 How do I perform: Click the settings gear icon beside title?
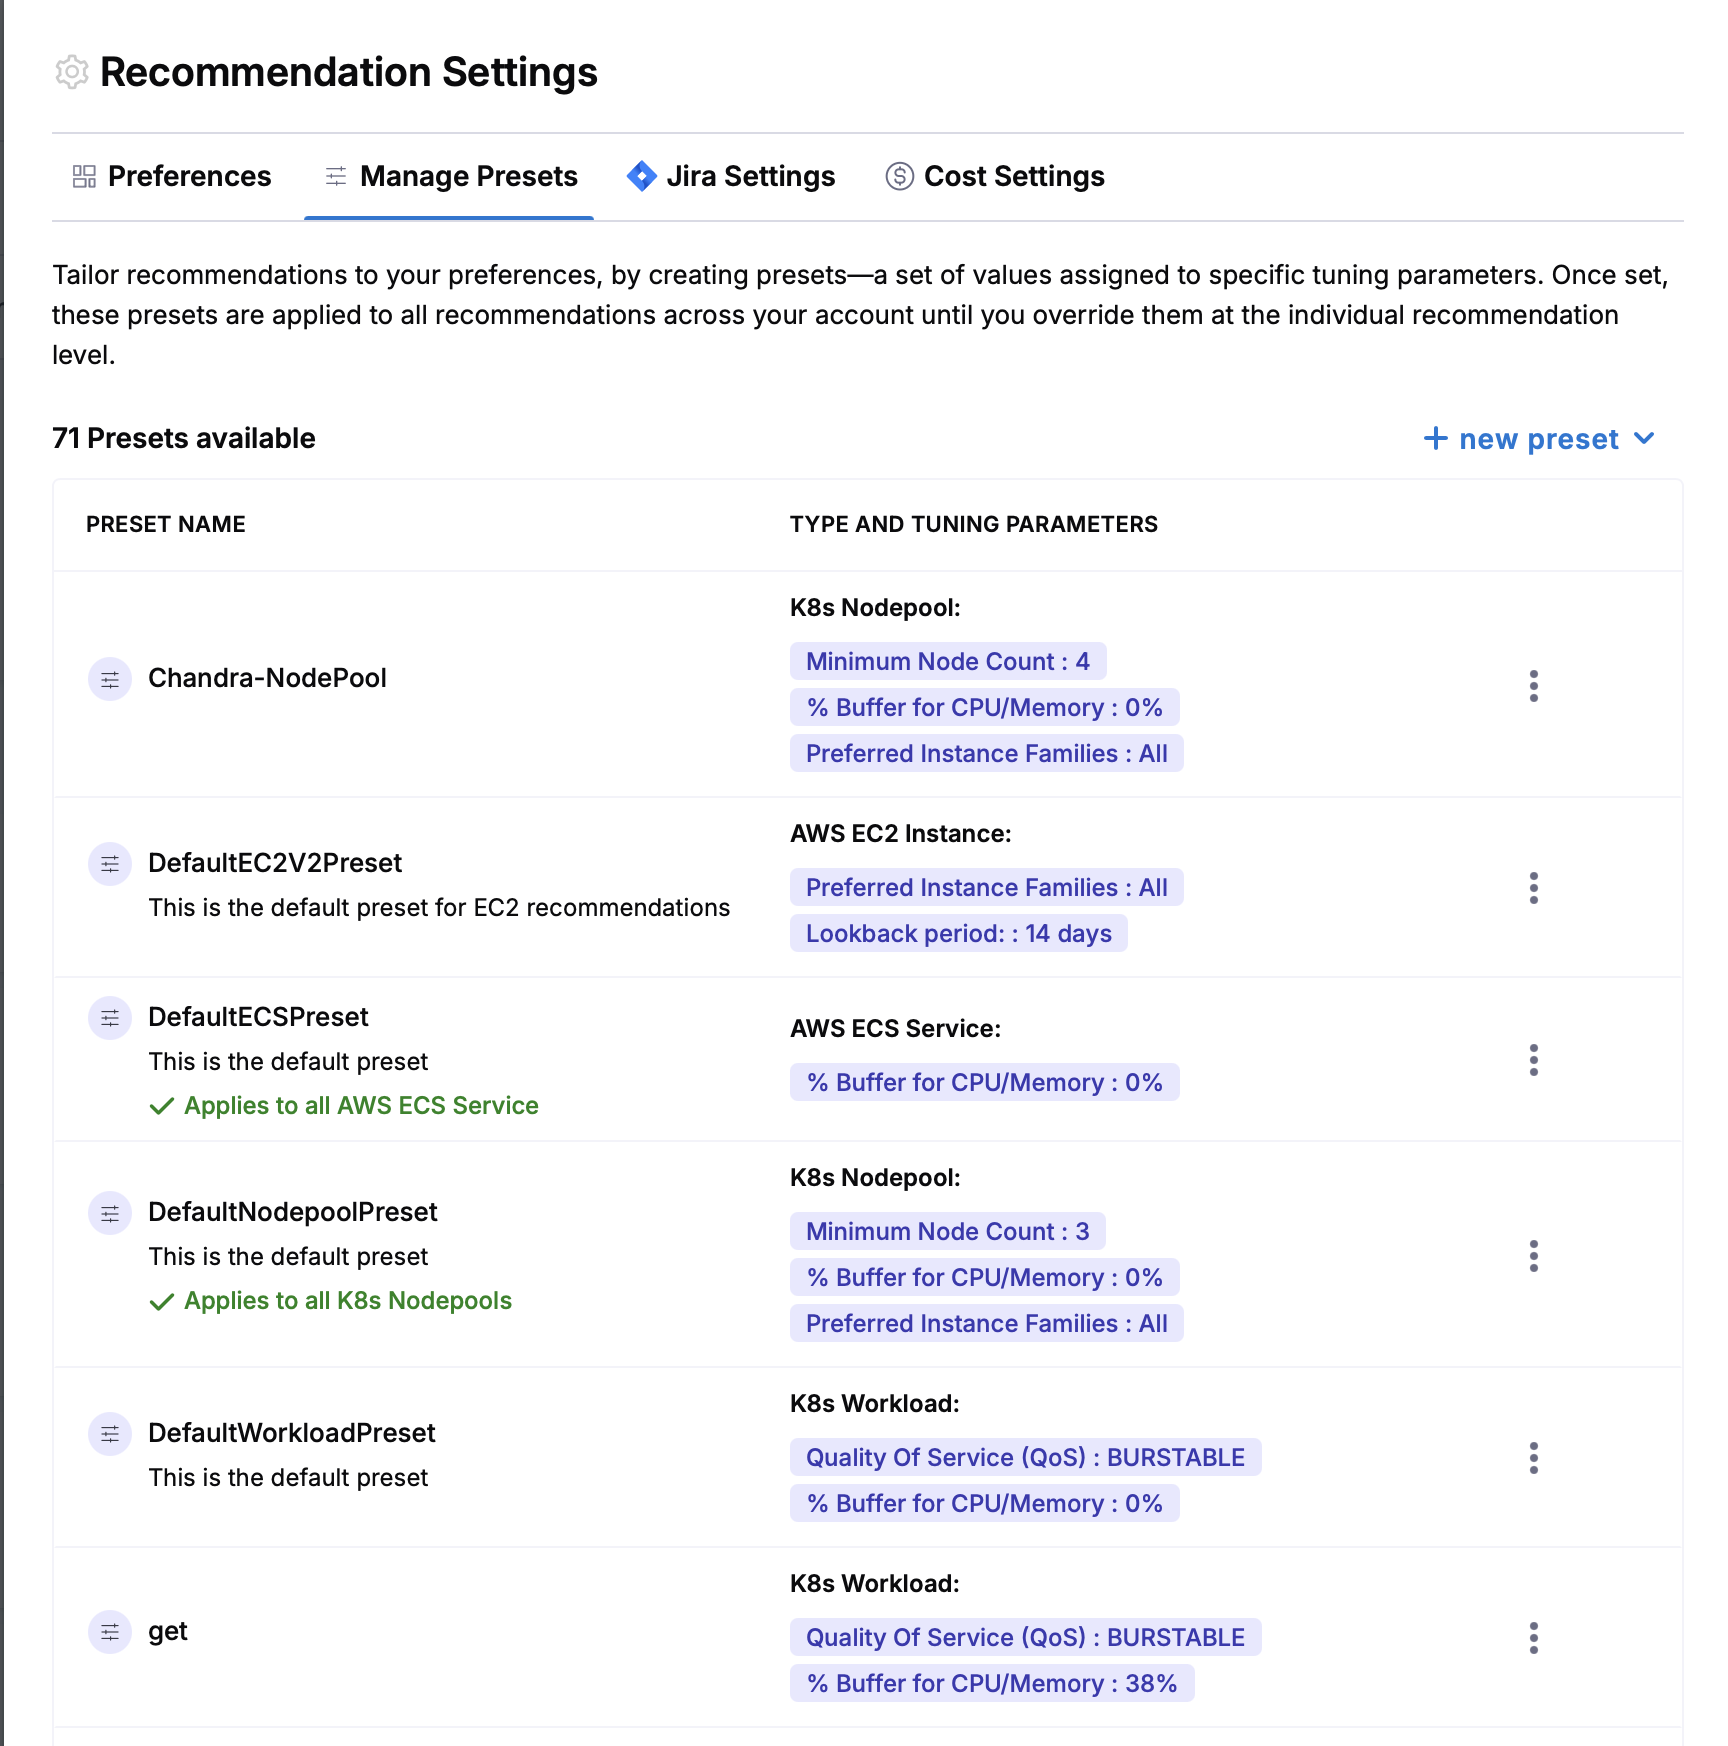tap(72, 72)
